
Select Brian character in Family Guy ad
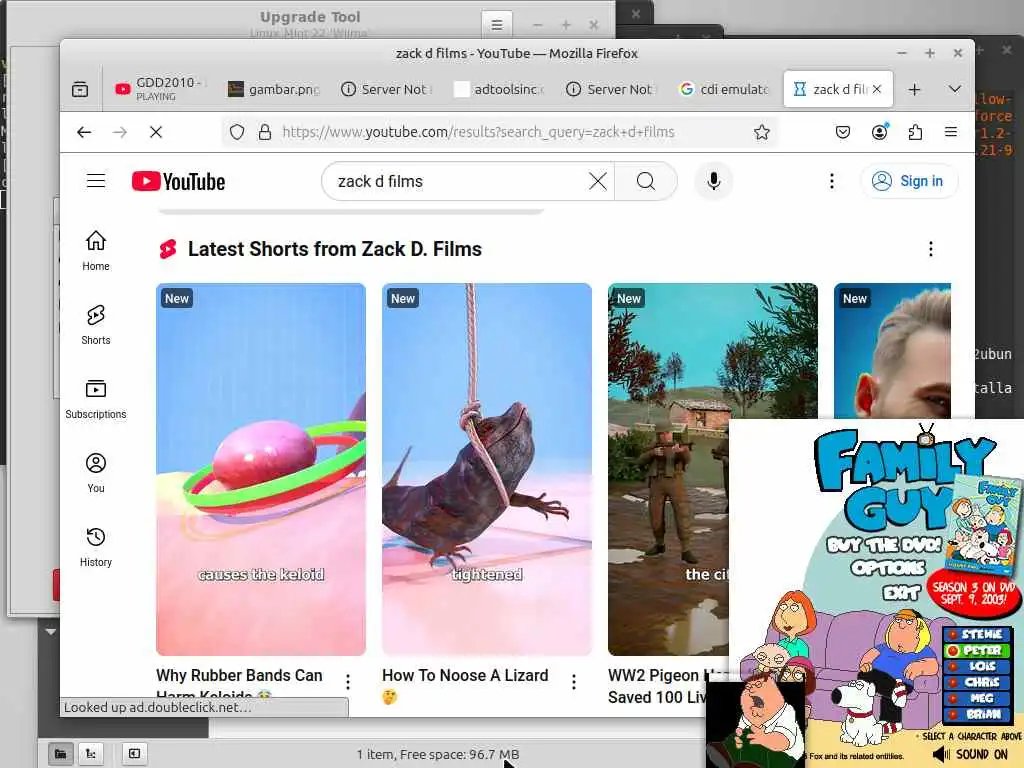(977, 714)
